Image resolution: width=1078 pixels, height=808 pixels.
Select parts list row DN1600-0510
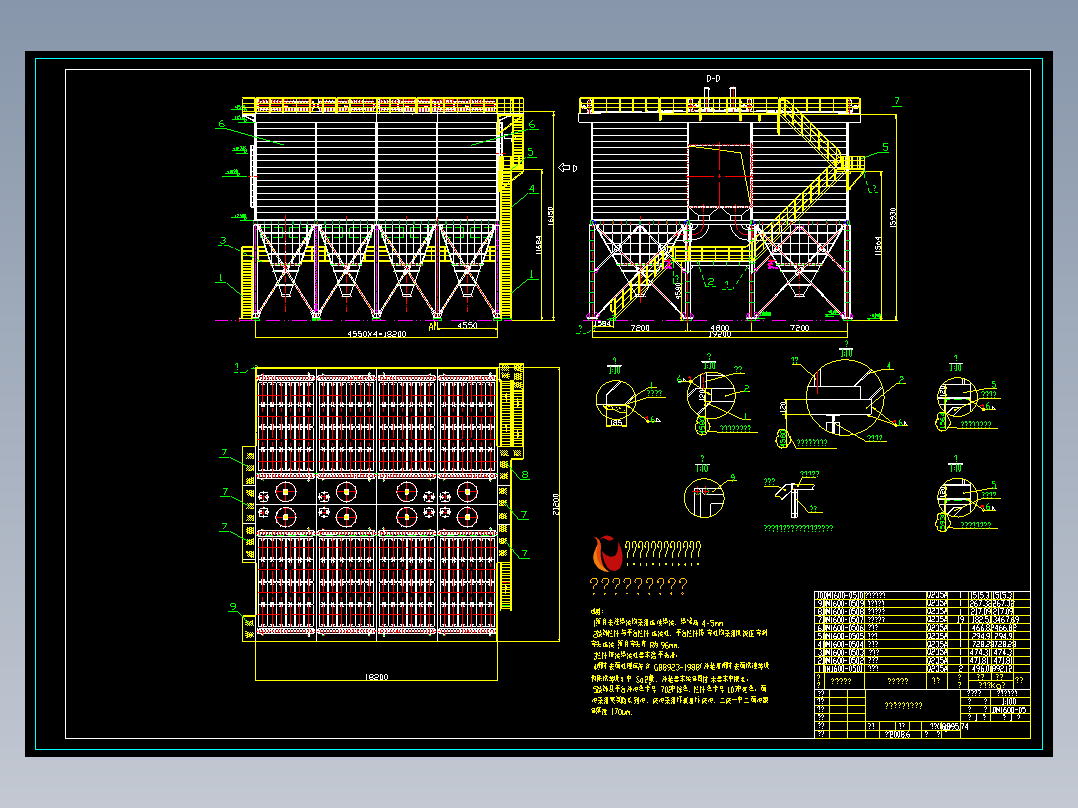click(x=922, y=596)
